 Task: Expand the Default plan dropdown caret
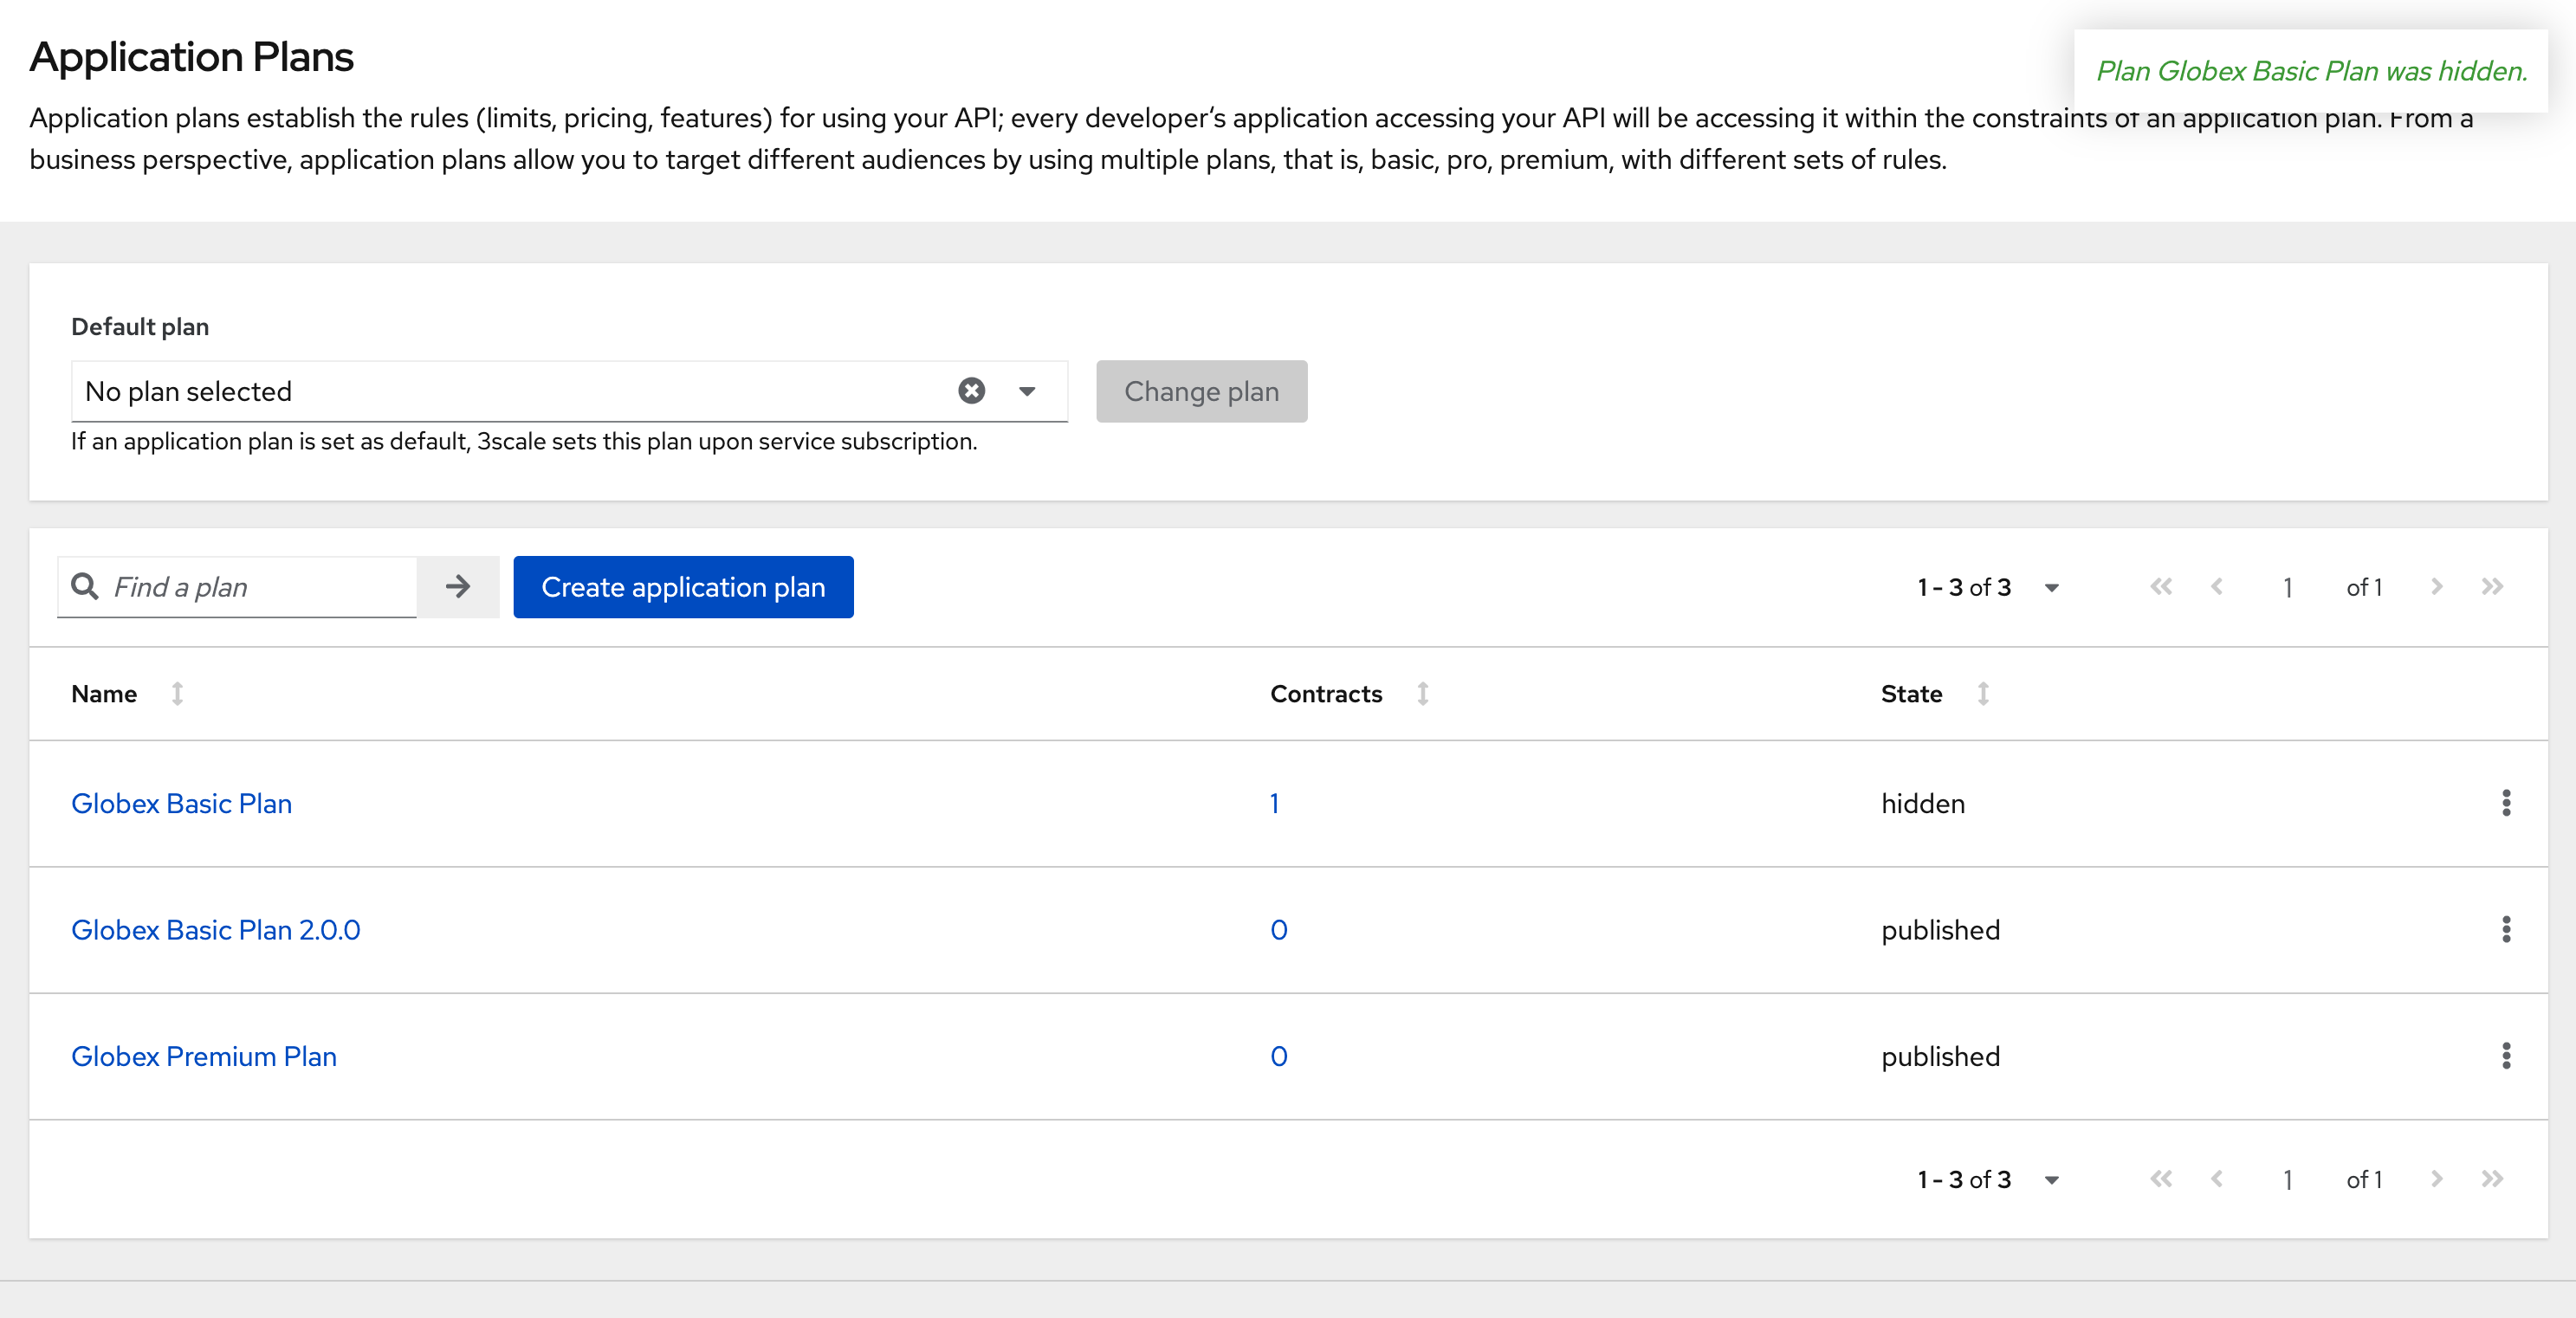(x=1027, y=391)
